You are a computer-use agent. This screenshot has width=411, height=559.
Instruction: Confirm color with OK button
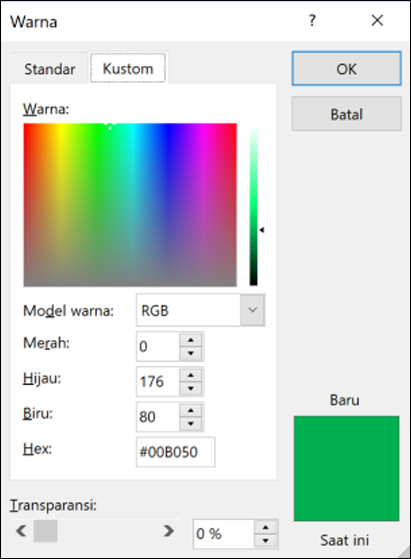[346, 68]
